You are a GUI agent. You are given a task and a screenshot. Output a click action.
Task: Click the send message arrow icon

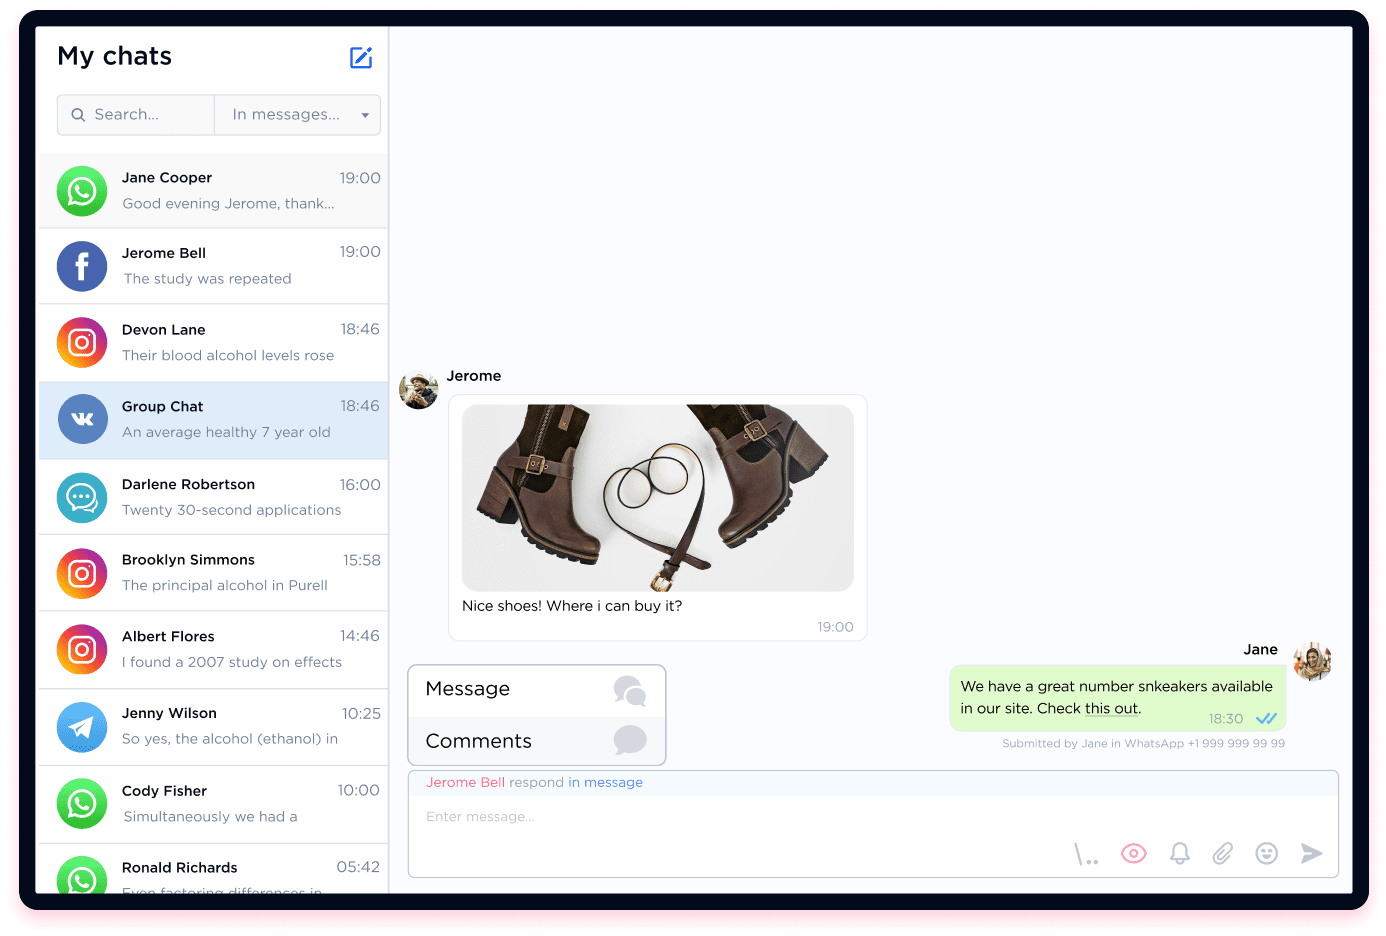[x=1311, y=853]
